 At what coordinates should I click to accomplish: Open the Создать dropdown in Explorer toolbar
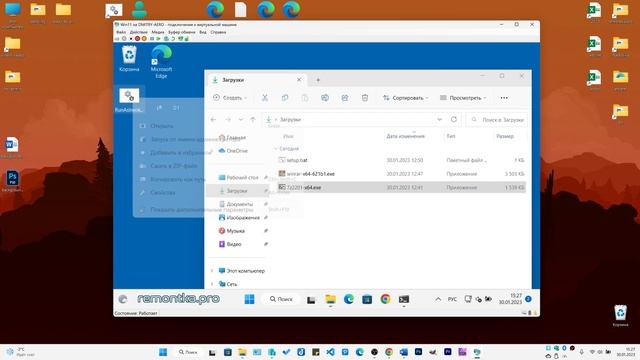[230, 98]
